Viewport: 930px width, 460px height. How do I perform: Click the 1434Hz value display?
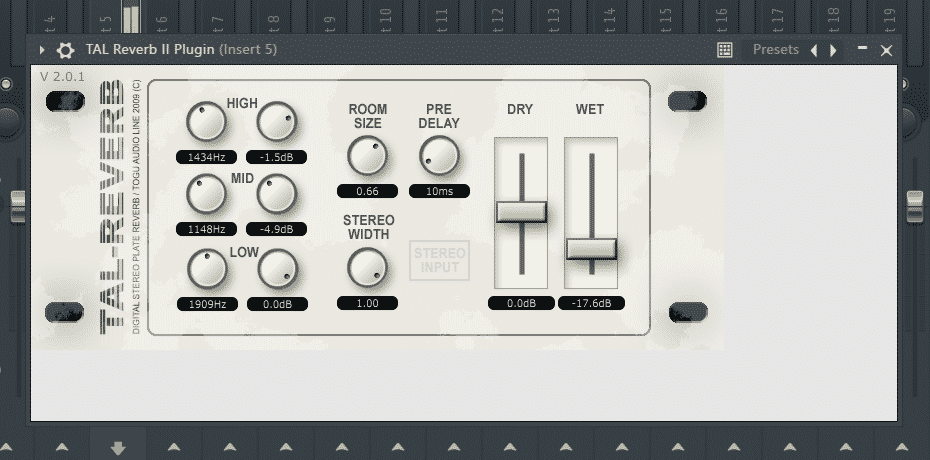point(206,157)
